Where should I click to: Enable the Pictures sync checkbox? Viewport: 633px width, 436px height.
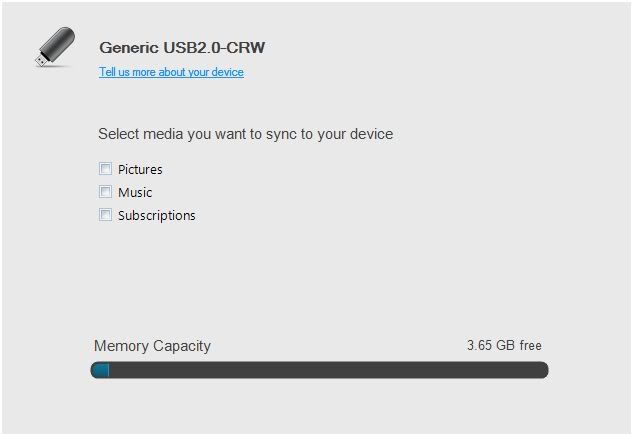(105, 169)
